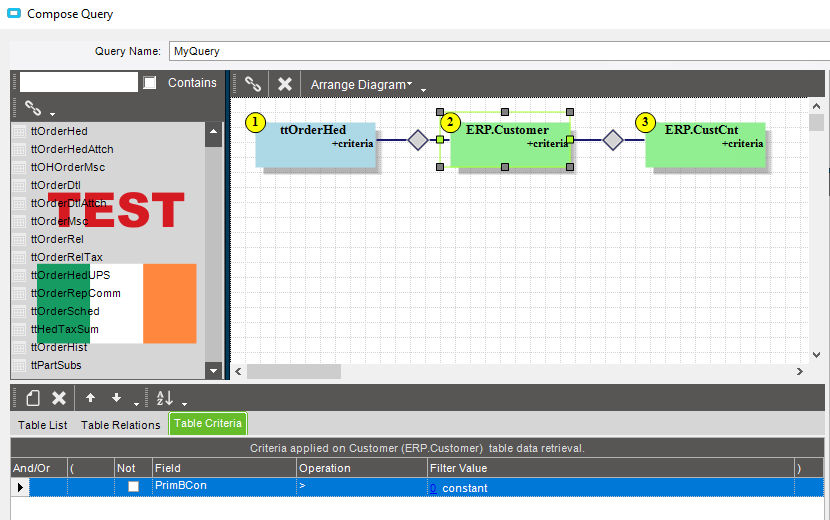830x520 pixels.
Task: Click diagram horizontal scrollbar right arrow
Action: tap(800, 372)
